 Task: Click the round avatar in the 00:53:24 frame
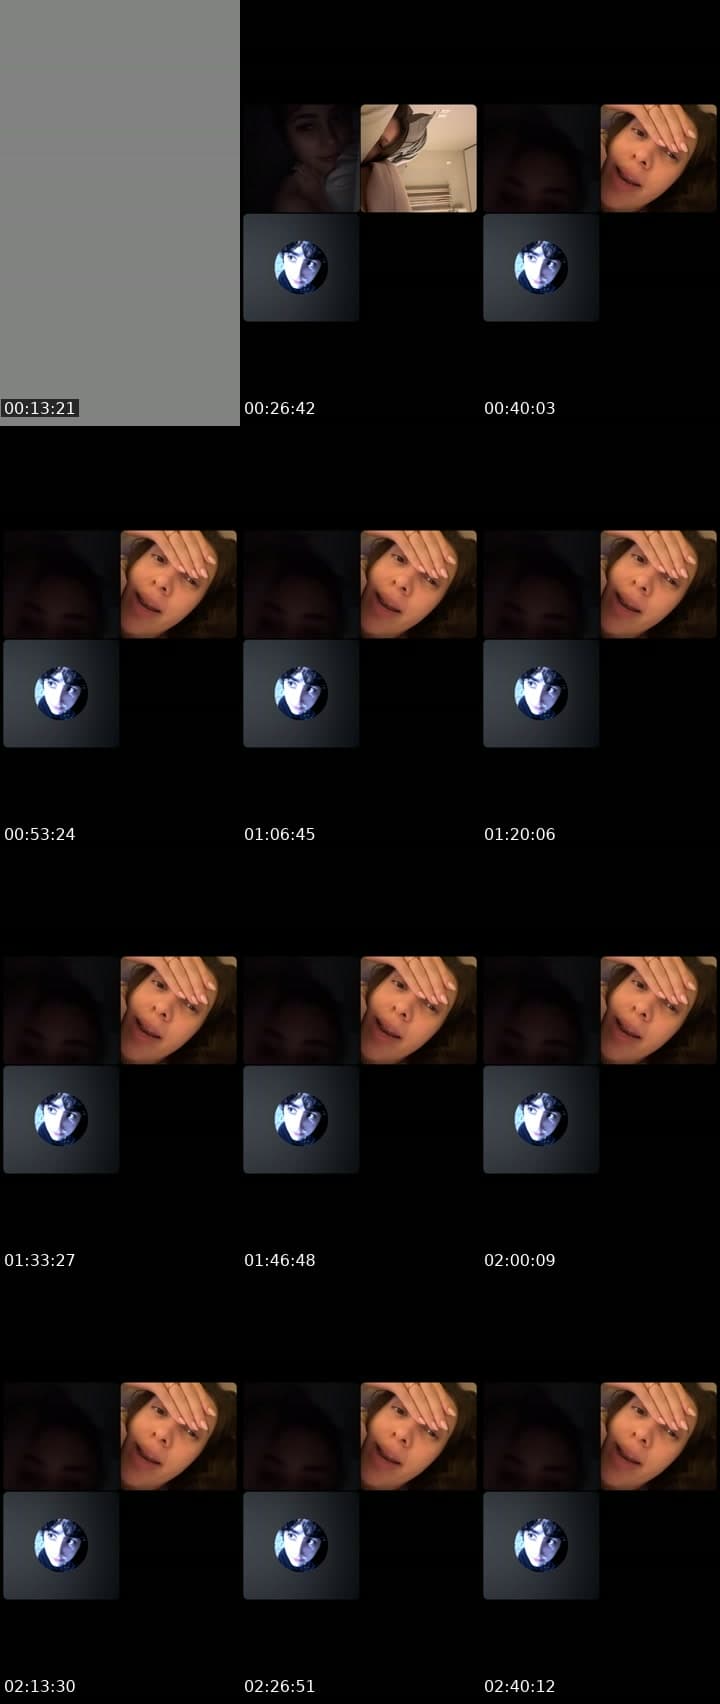[x=61, y=693]
